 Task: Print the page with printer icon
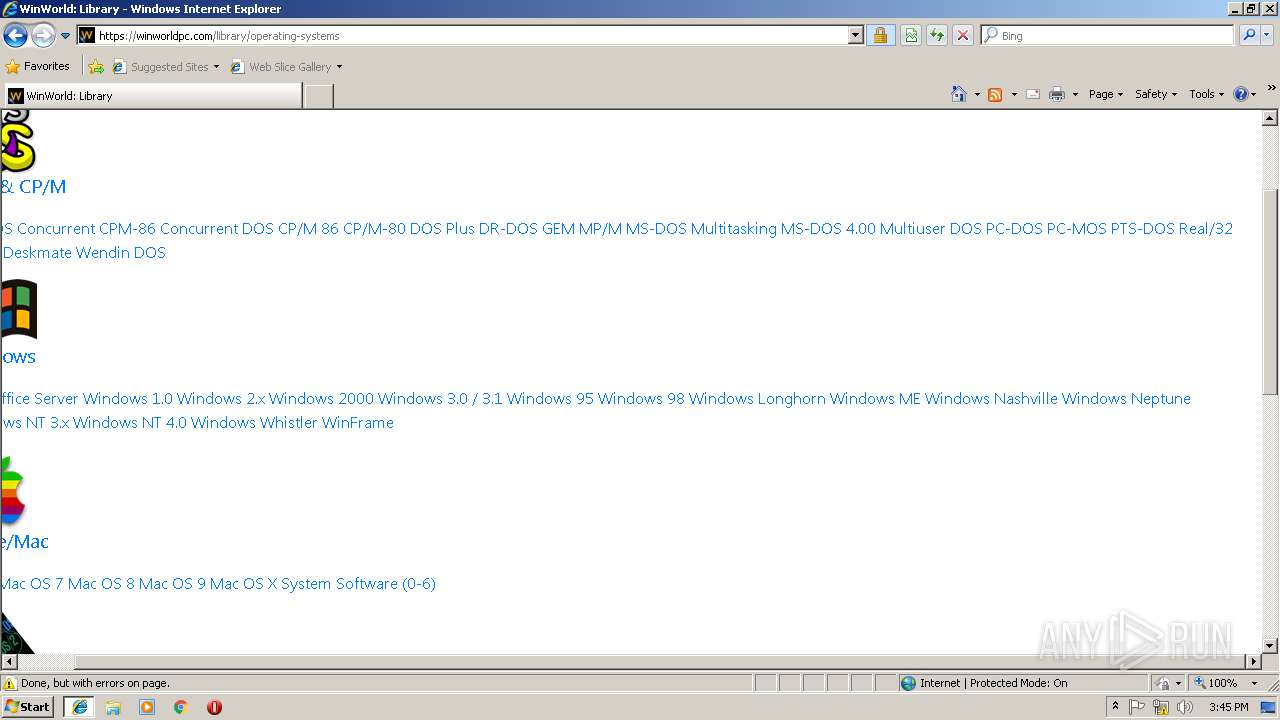1057,94
